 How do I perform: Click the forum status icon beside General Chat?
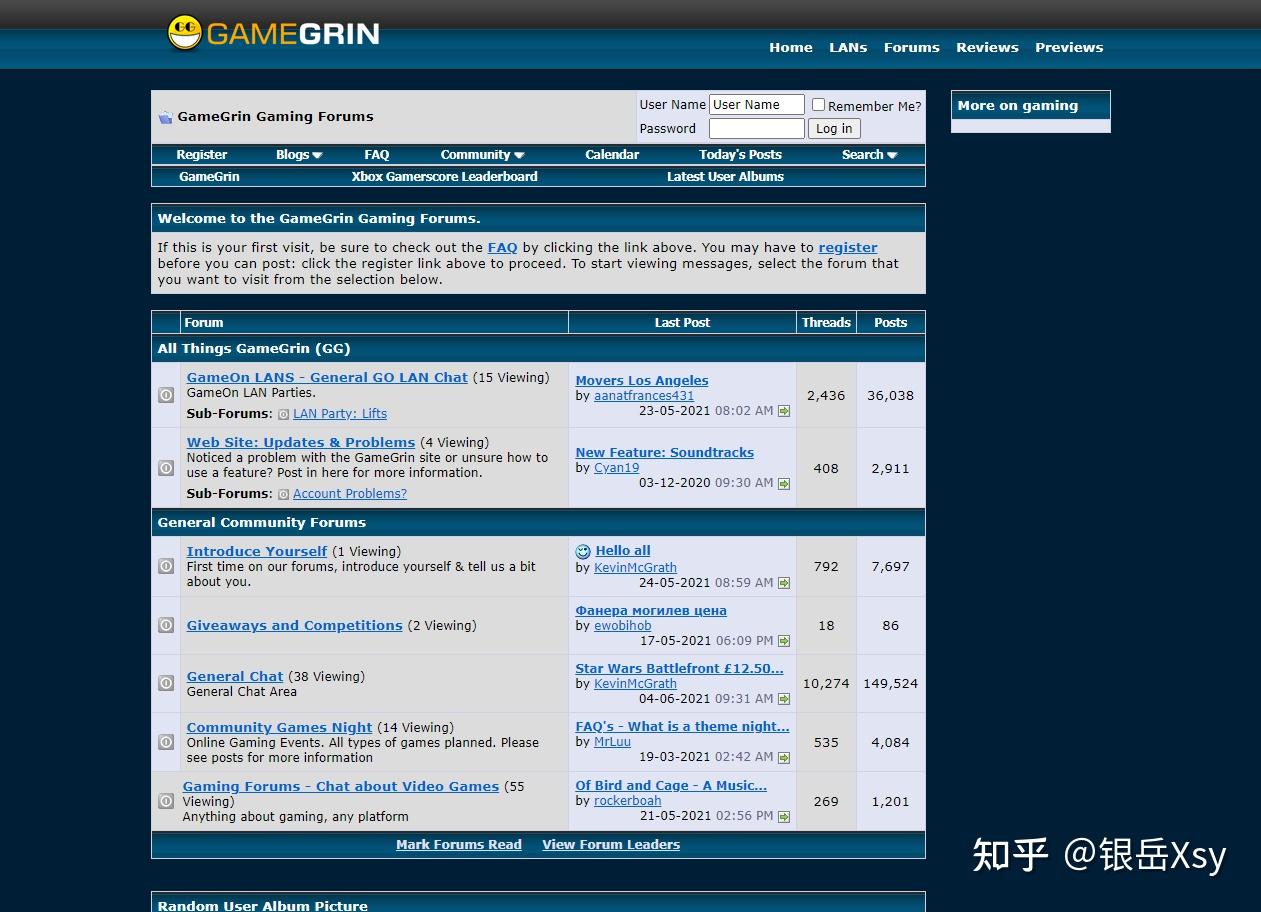pyautogui.click(x=166, y=683)
